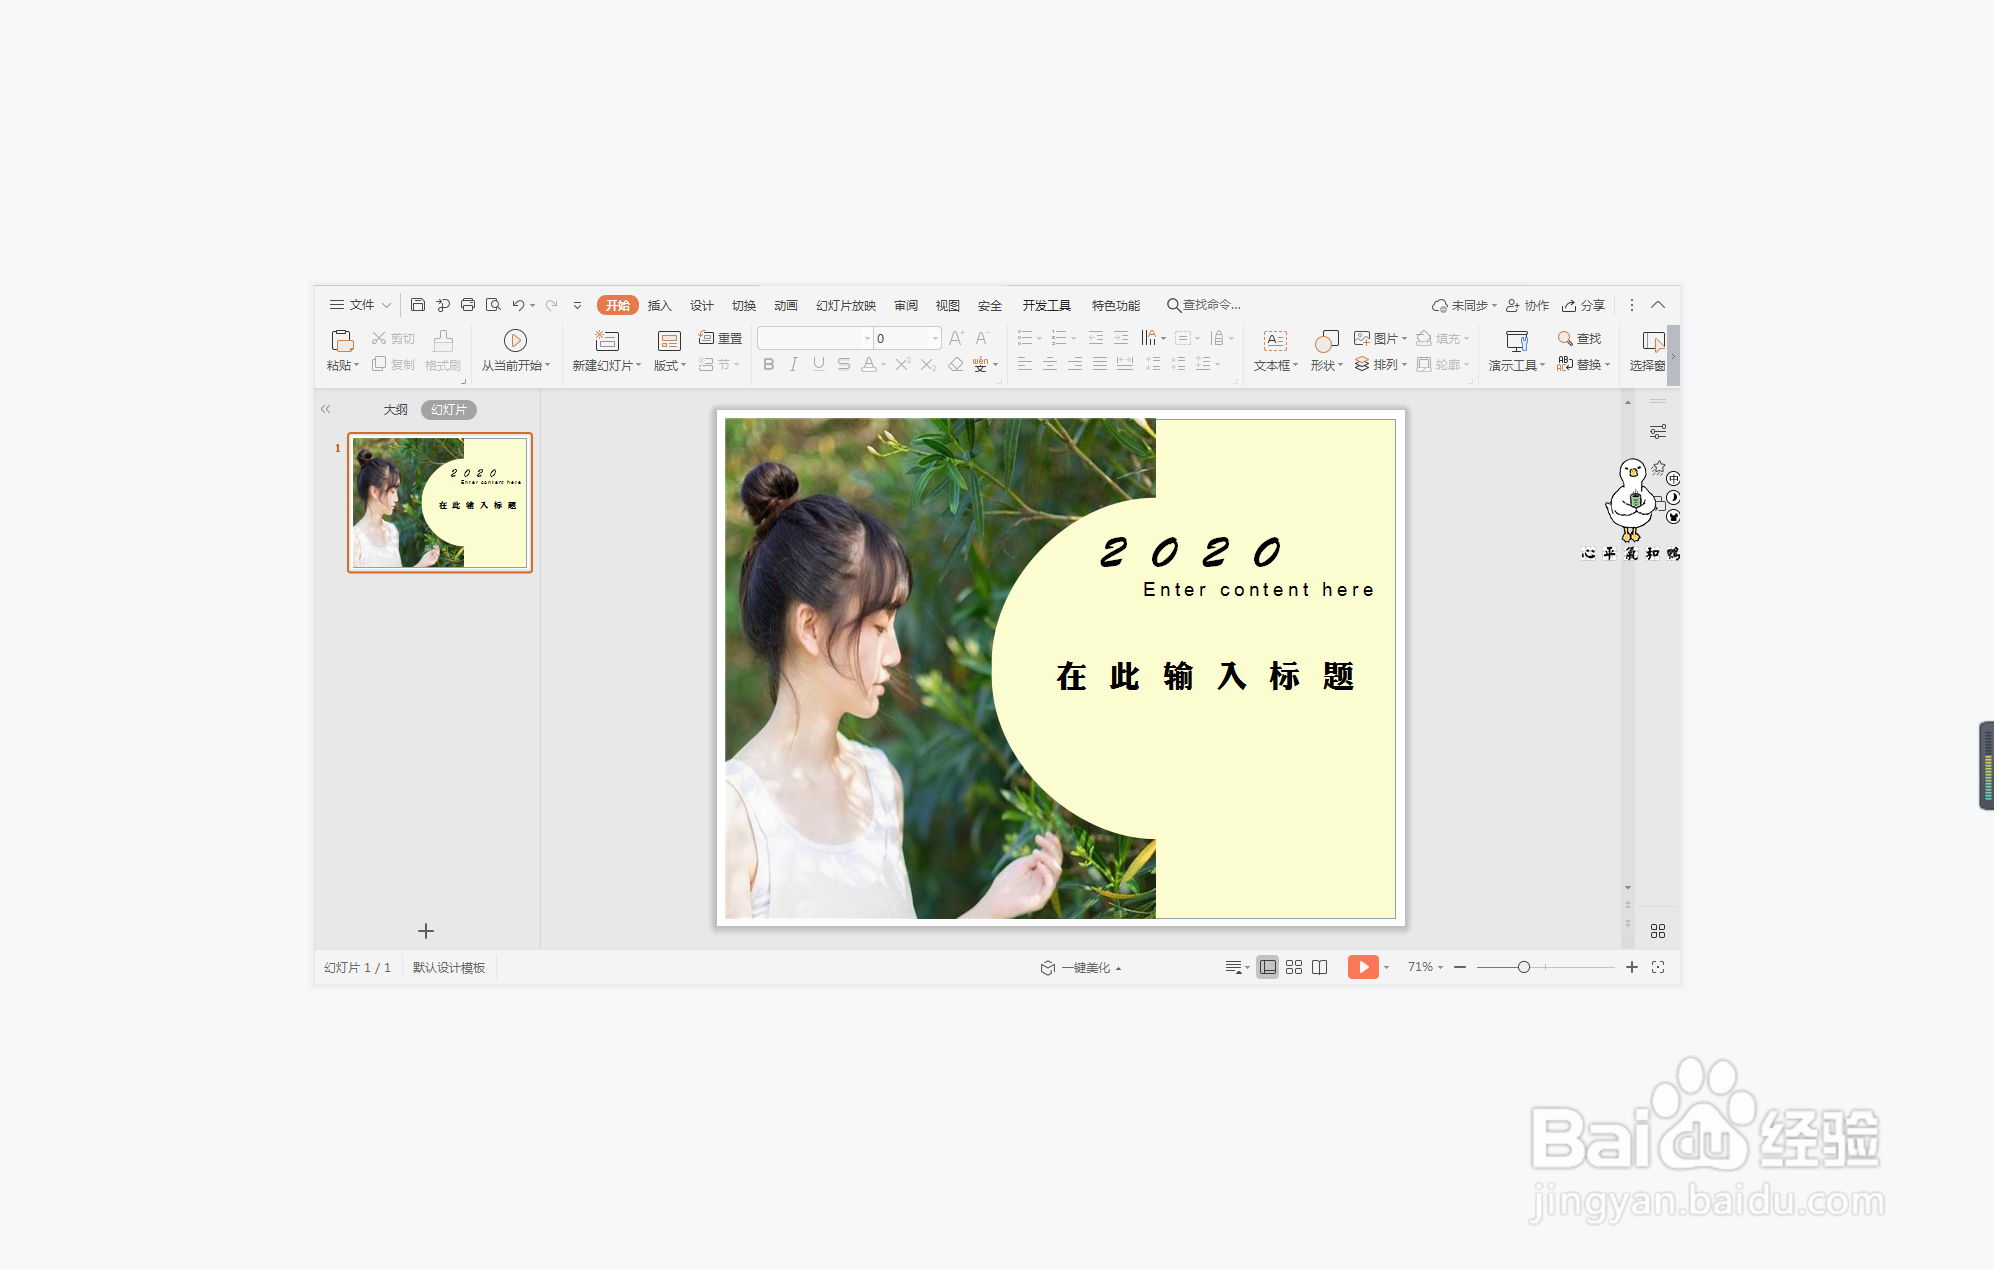Click the Reset (重置) slide button
Image resolution: width=1994 pixels, height=1269 pixels.
tap(720, 338)
